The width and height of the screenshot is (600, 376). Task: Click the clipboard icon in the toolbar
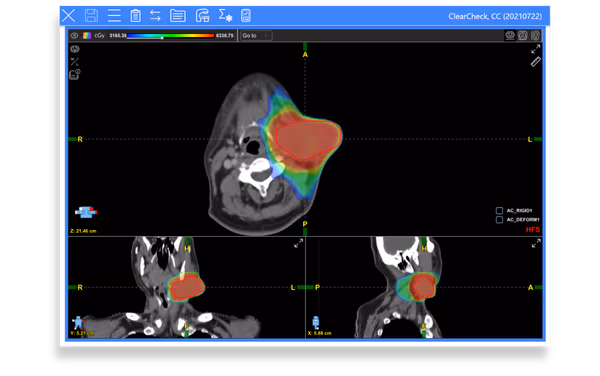coord(135,16)
